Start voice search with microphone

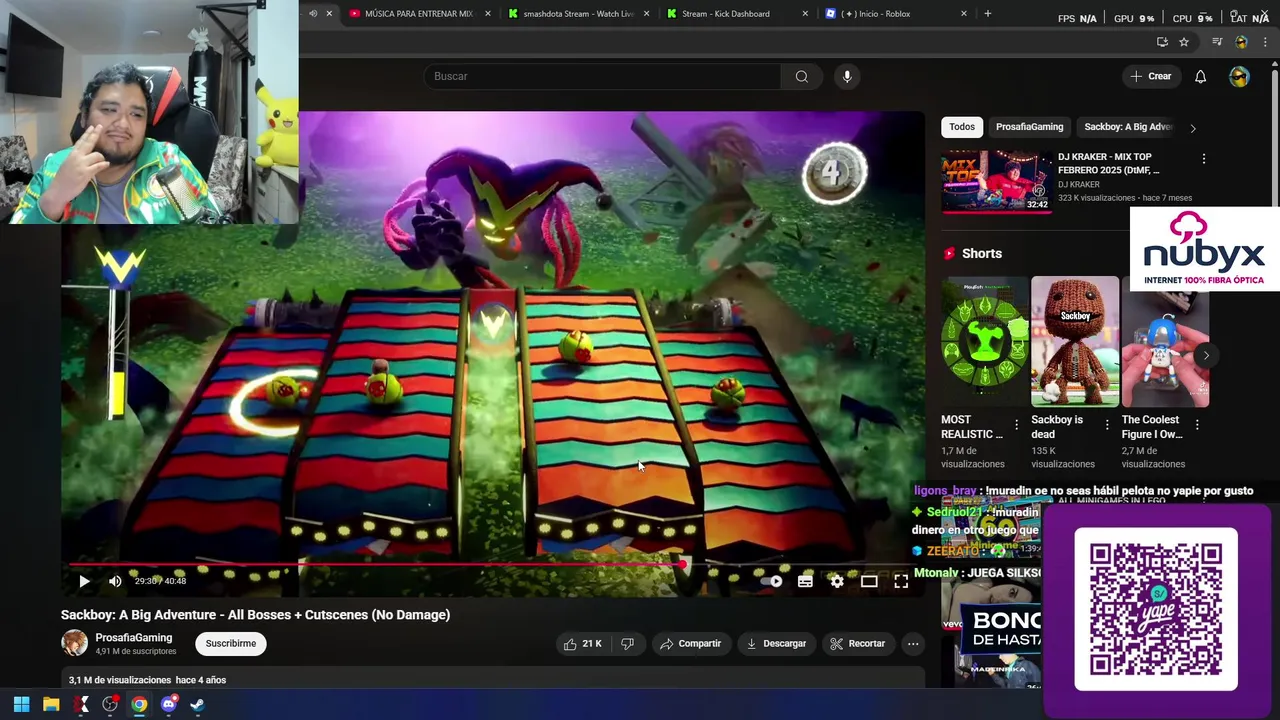point(847,76)
